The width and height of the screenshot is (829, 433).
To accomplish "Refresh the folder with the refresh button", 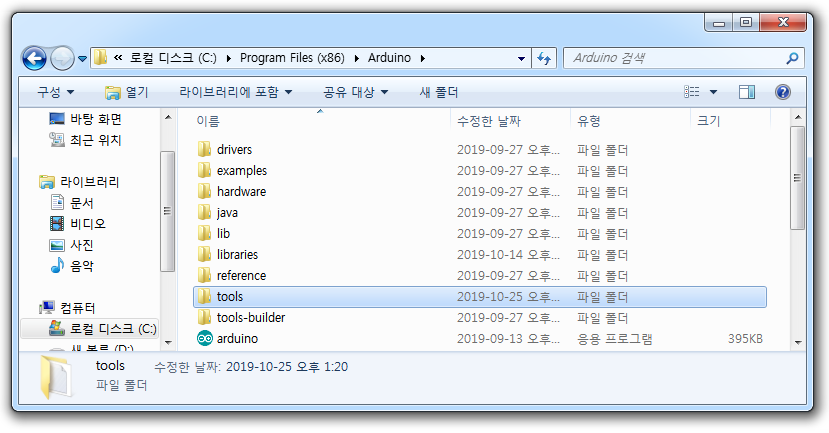I will tap(544, 58).
